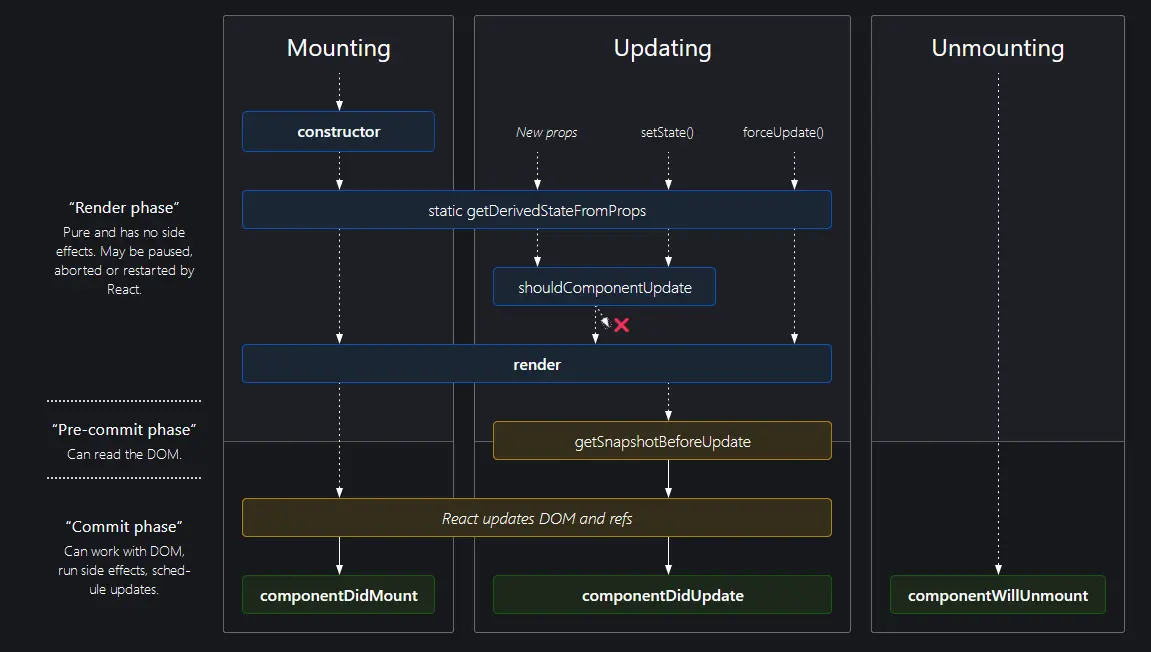Viewport: 1151px width, 652px height.
Task: Select the Unmounting column heading
Action: click(x=997, y=48)
